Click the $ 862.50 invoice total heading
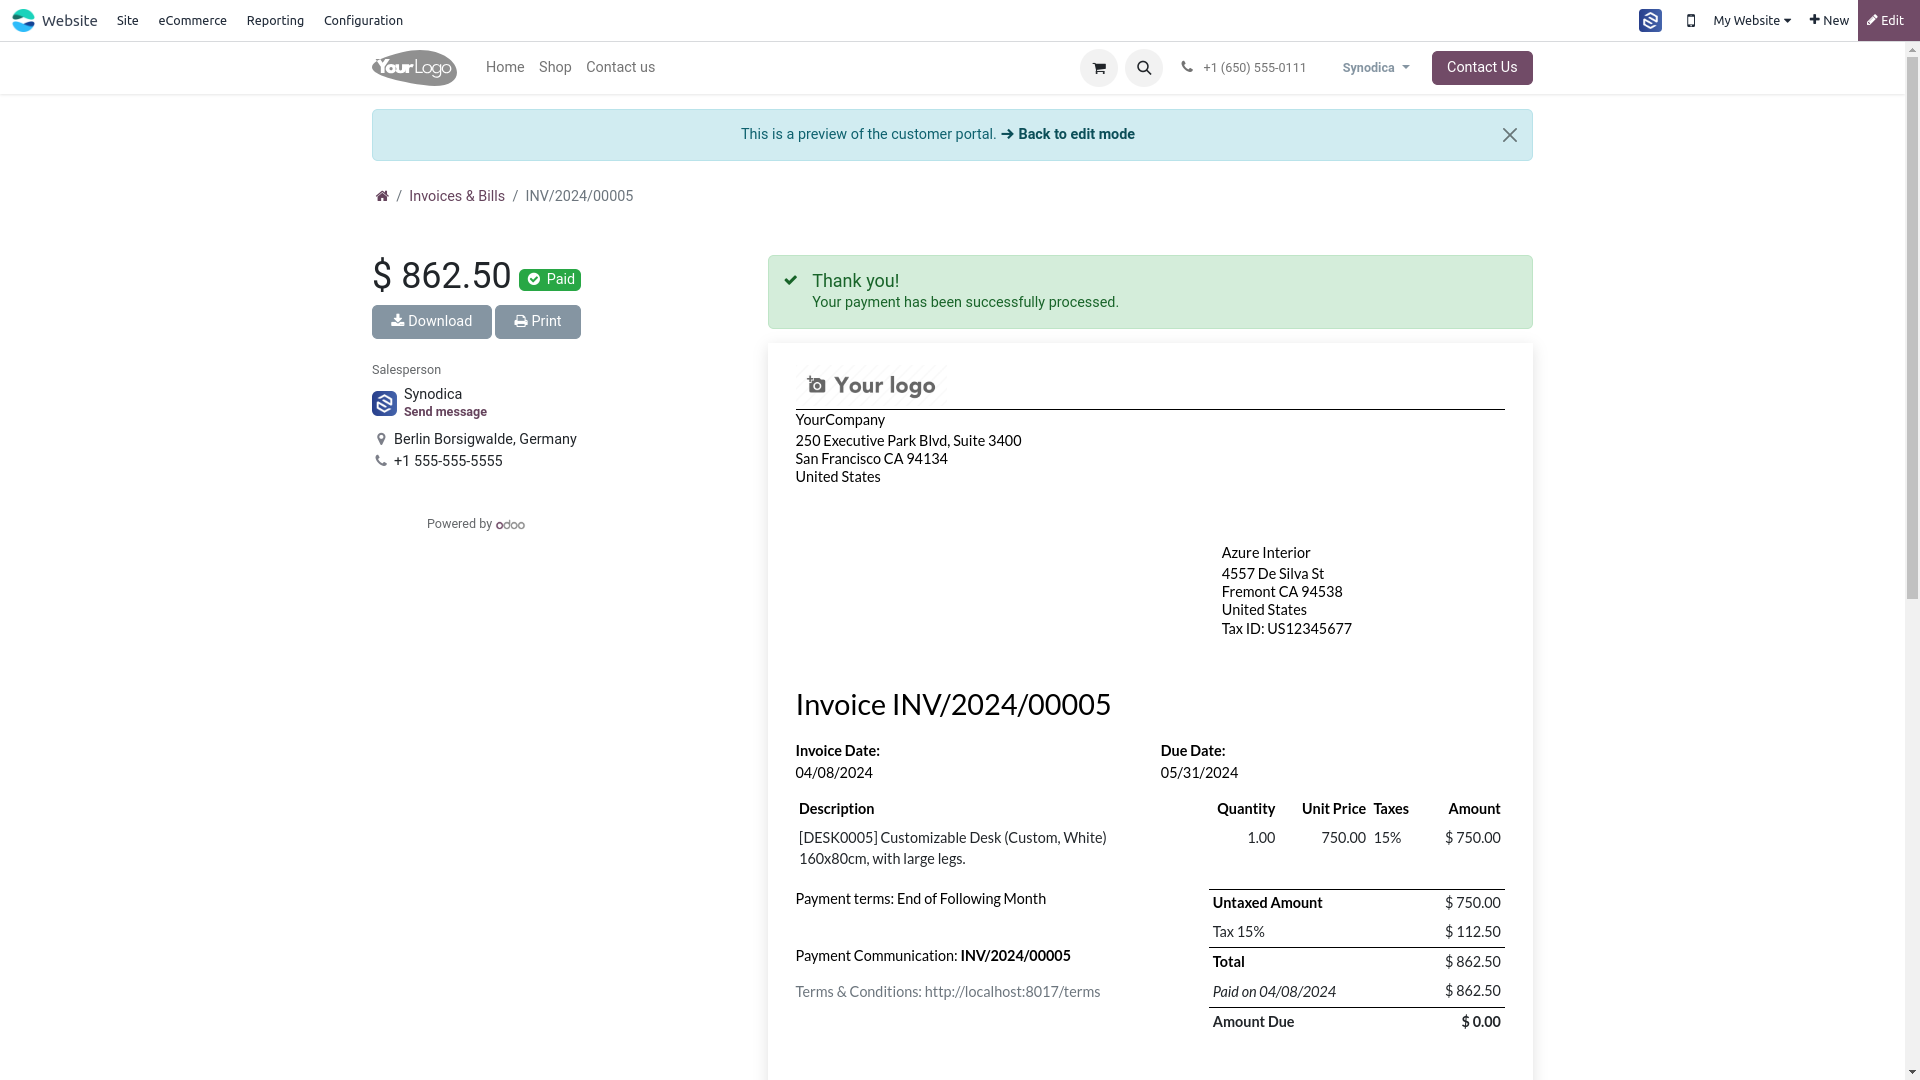Screen dimensions: 1920x1080 441,276
